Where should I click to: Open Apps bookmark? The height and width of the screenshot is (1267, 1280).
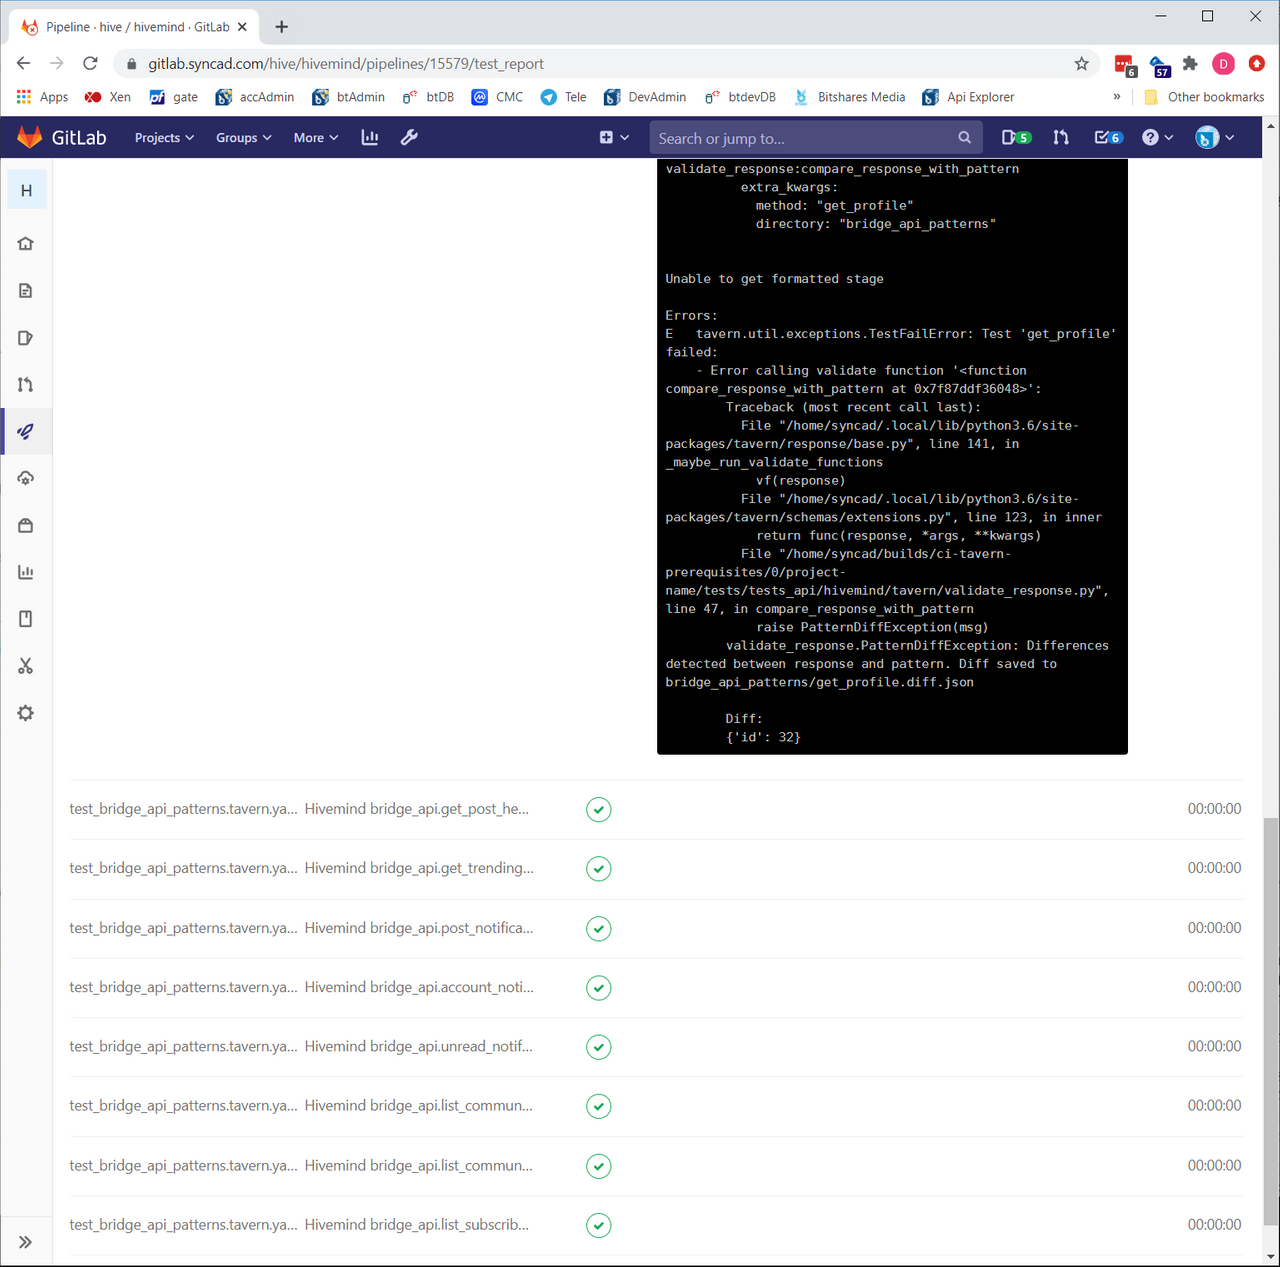pos(42,97)
